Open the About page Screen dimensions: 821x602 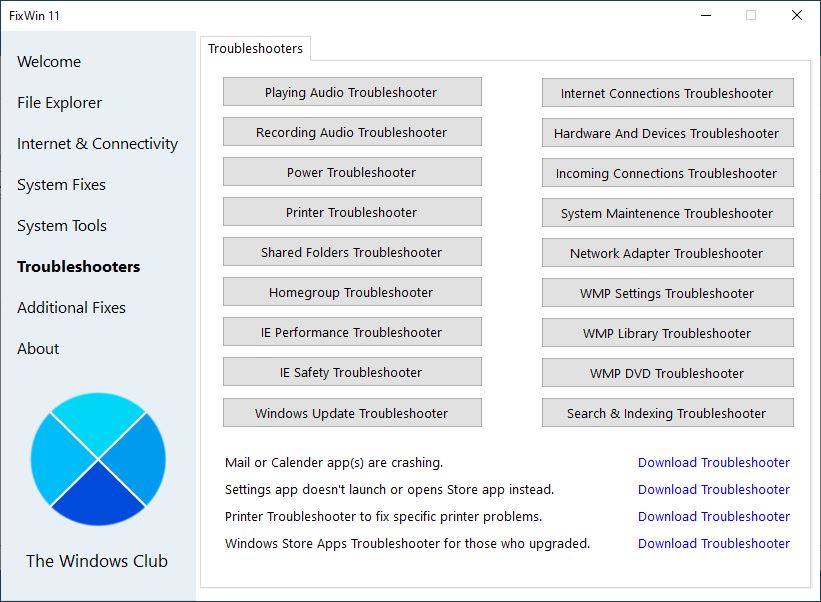pos(38,349)
